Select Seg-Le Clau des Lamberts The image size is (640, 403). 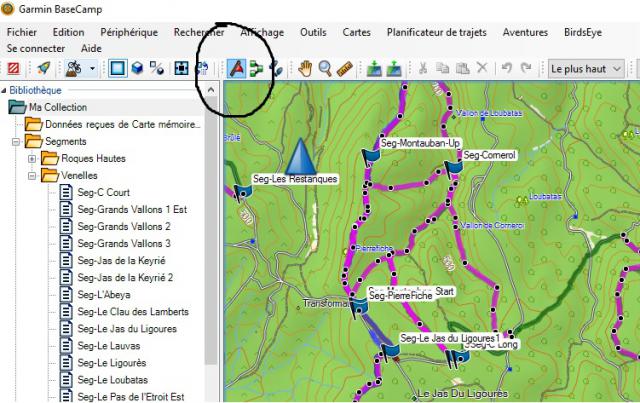[x=133, y=312]
